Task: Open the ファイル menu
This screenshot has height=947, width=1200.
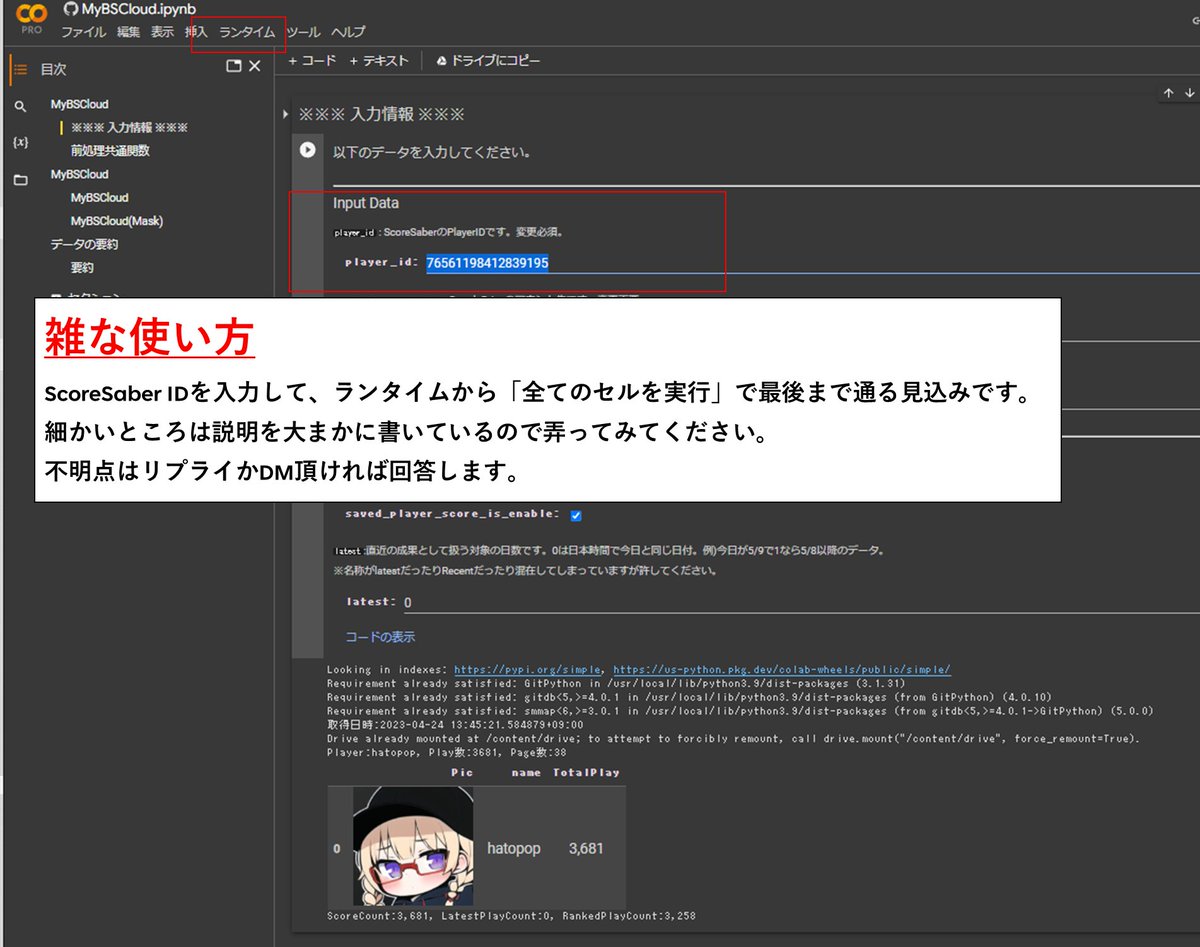Action: [x=83, y=32]
